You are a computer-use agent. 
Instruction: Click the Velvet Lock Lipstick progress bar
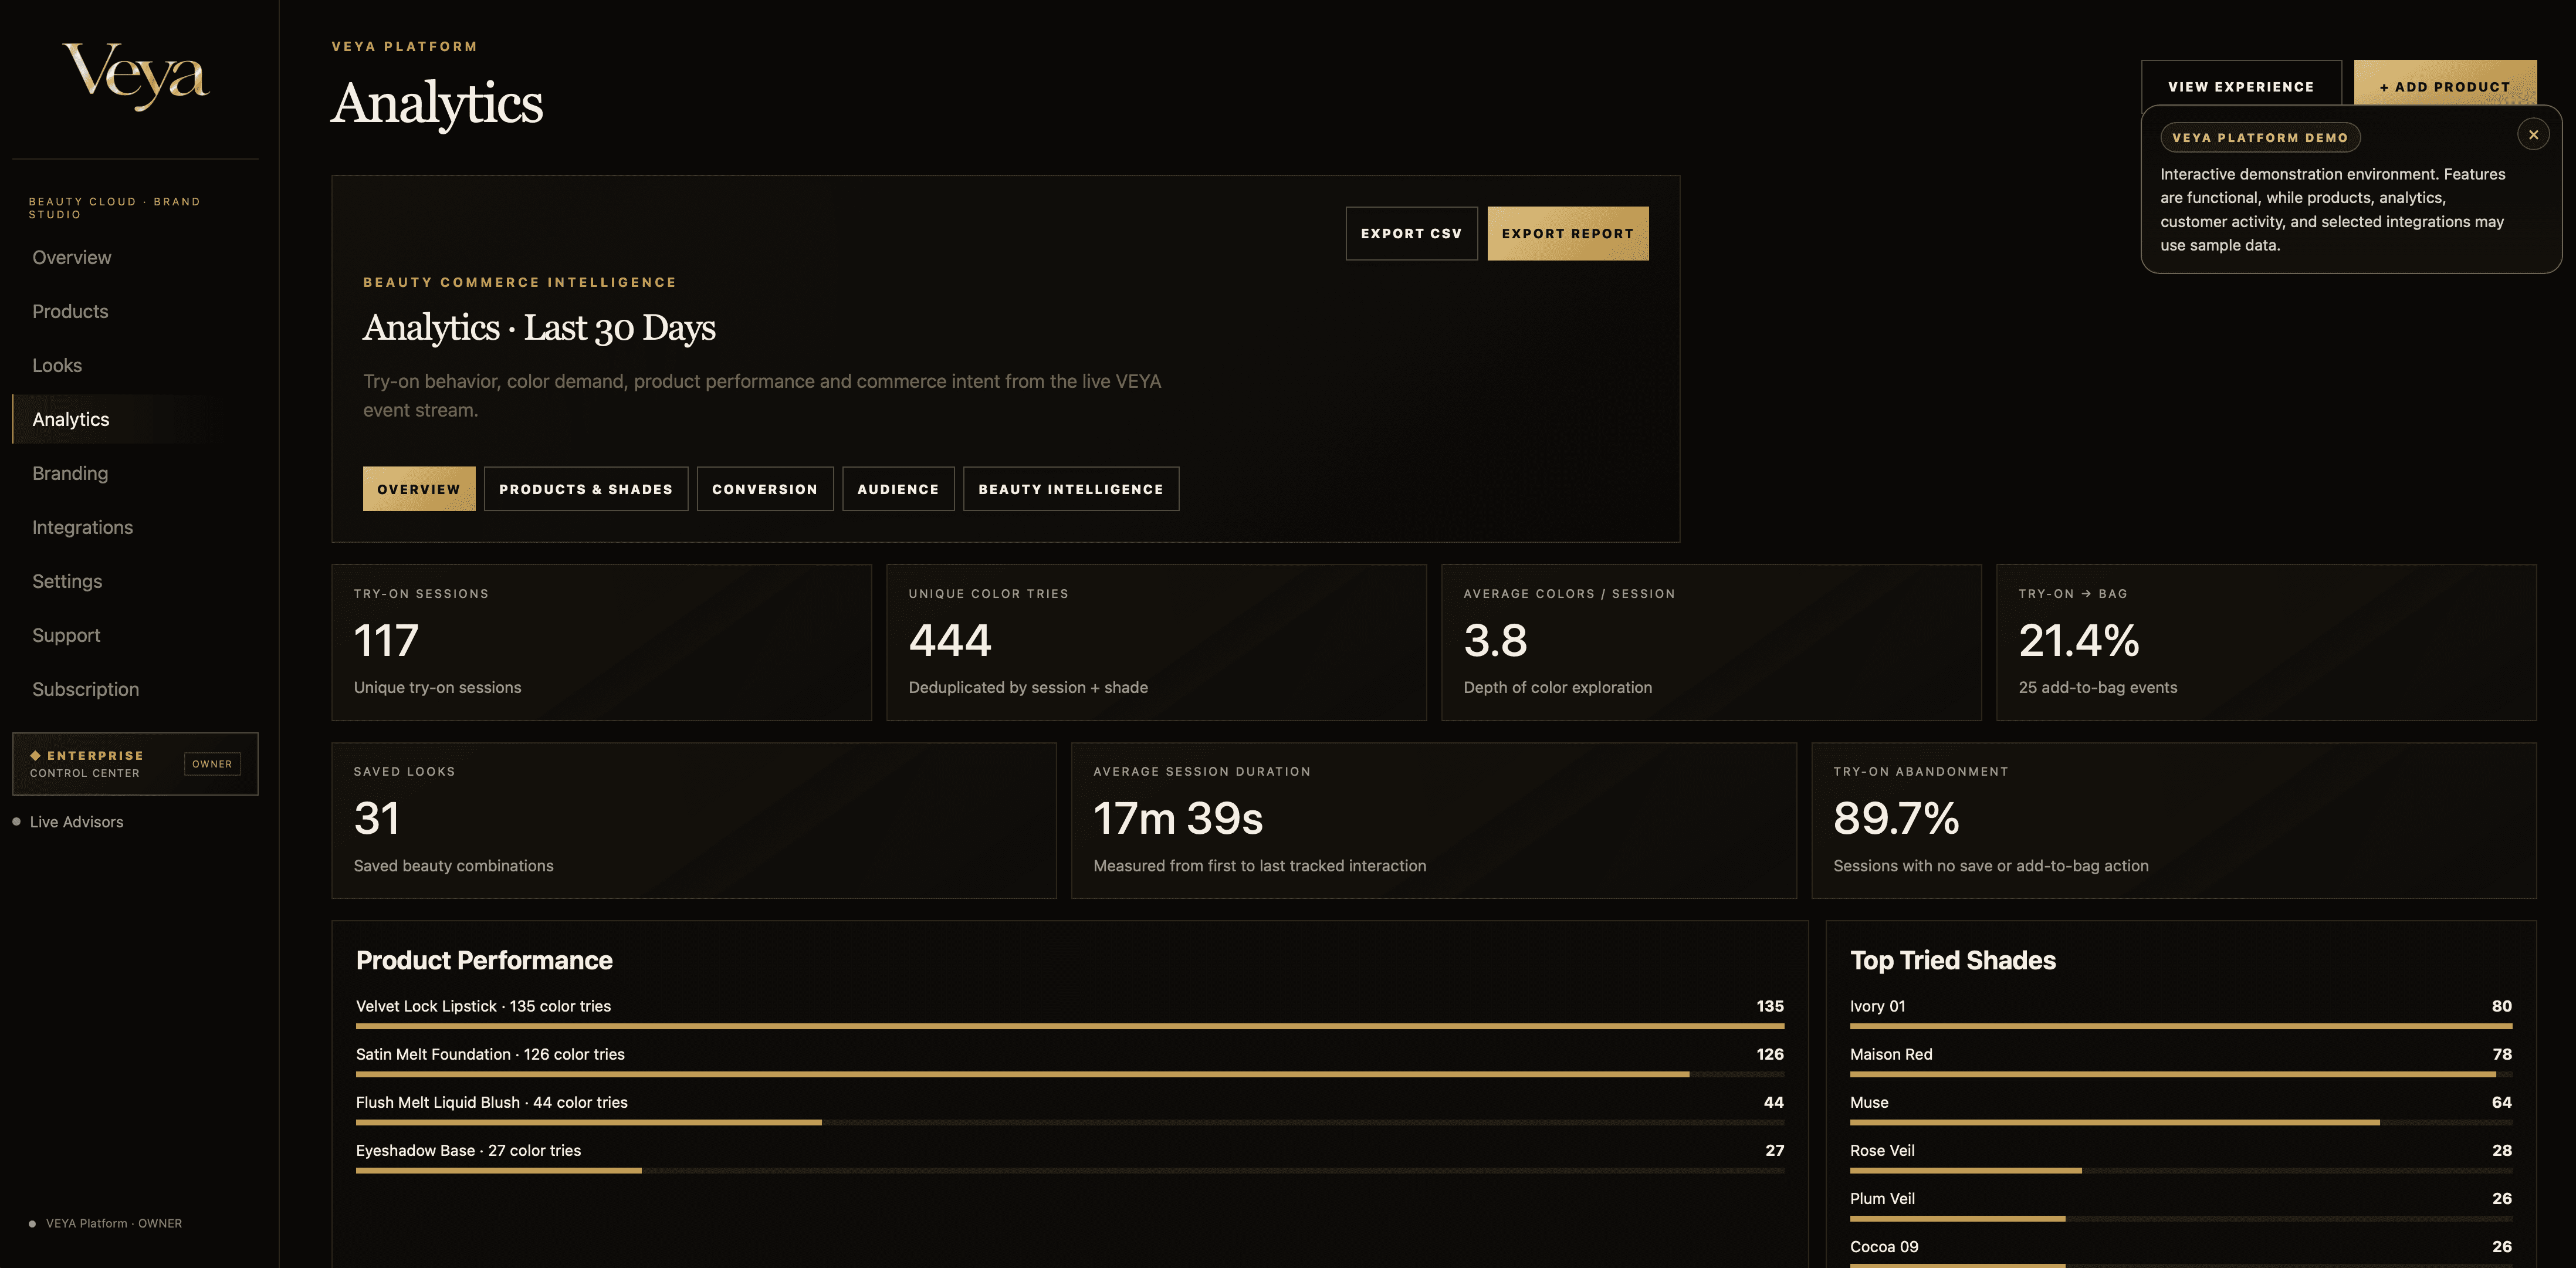point(1070,1026)
